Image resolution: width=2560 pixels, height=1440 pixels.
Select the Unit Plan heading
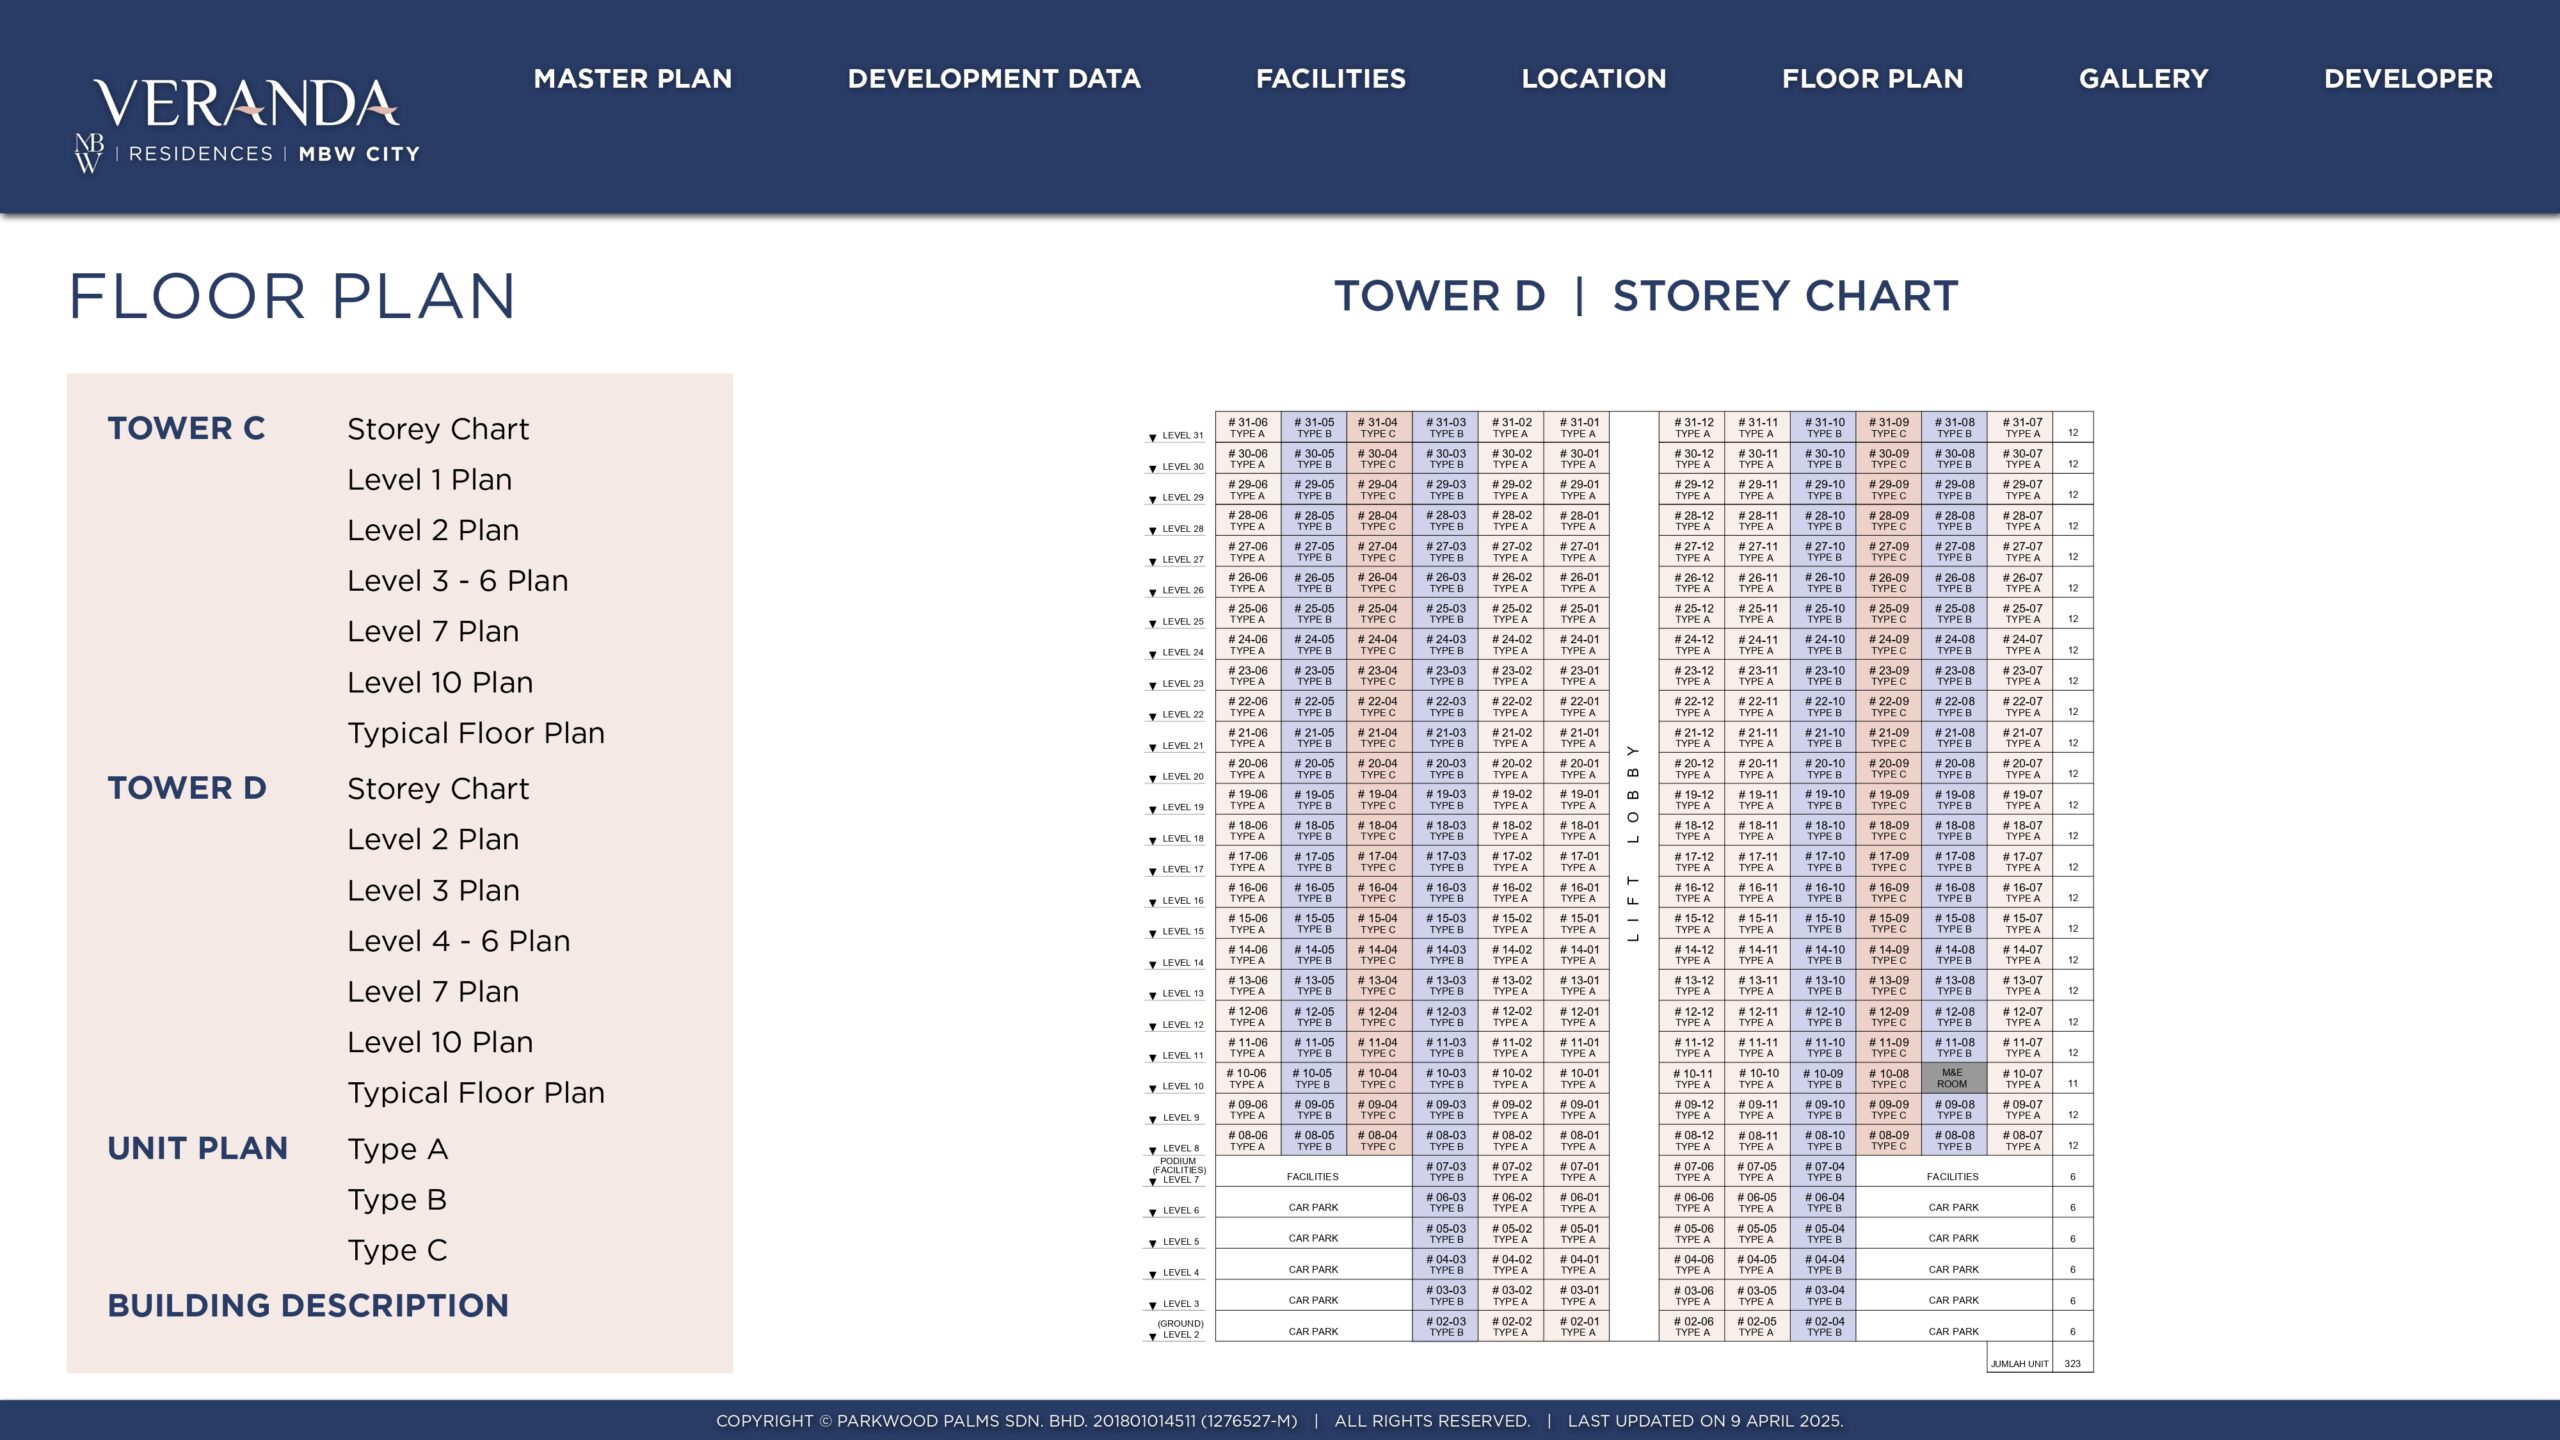[x=197, y=1148]
